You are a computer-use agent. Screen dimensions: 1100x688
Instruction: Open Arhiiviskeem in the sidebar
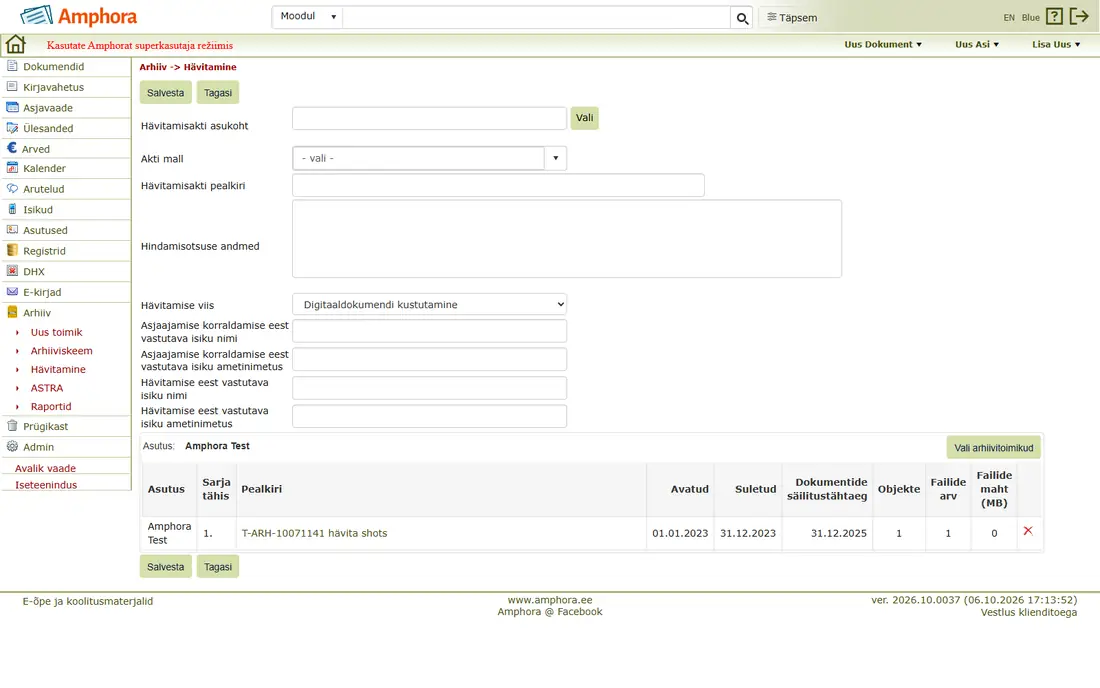click(61, 351)
